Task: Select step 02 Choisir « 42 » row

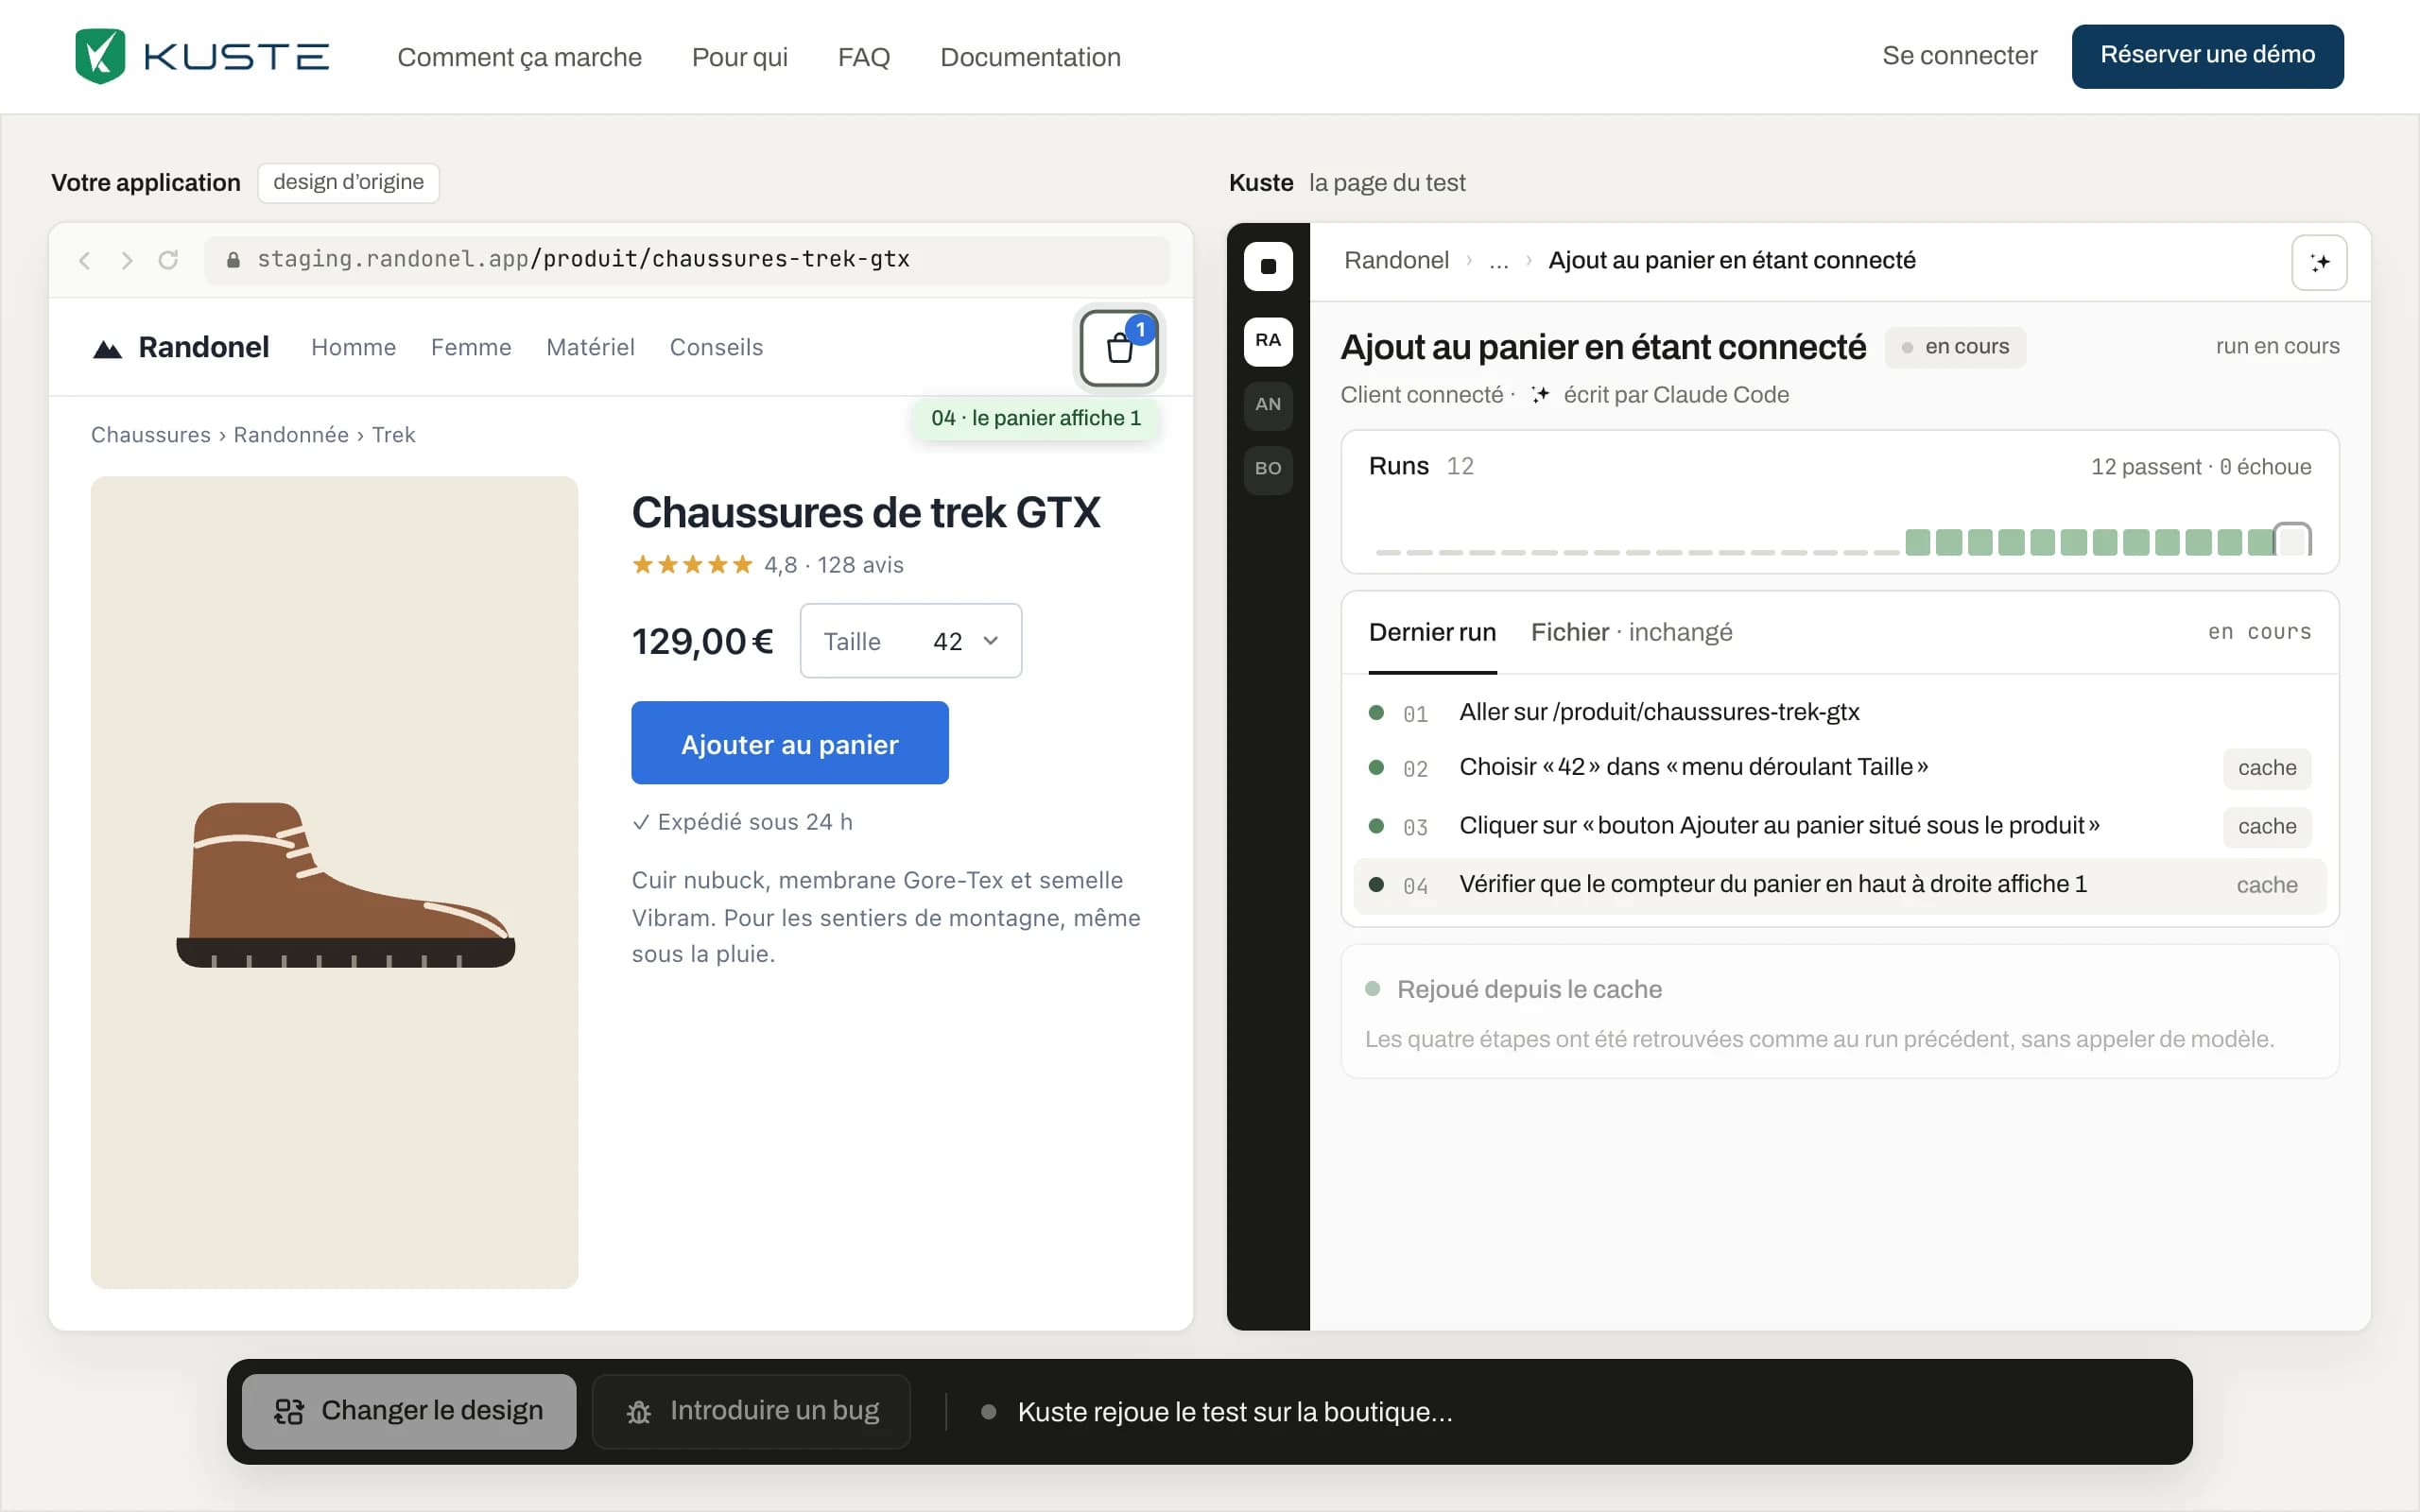Action: coord(1839,768)
